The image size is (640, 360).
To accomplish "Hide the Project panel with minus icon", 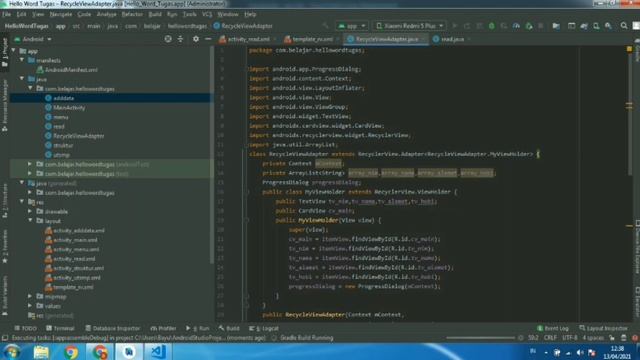I will [208, 39].
